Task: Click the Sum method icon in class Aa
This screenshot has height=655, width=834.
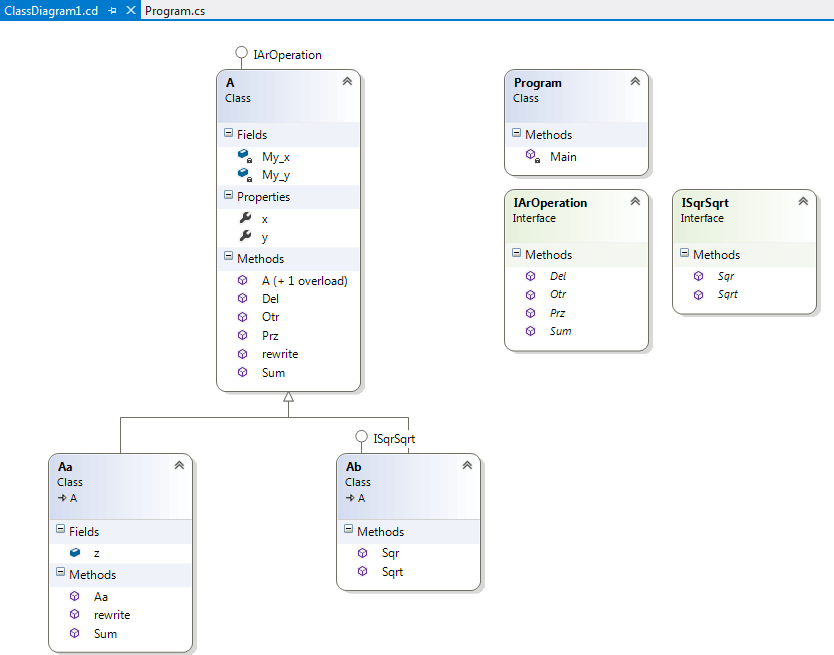Action: click(74, 633)
